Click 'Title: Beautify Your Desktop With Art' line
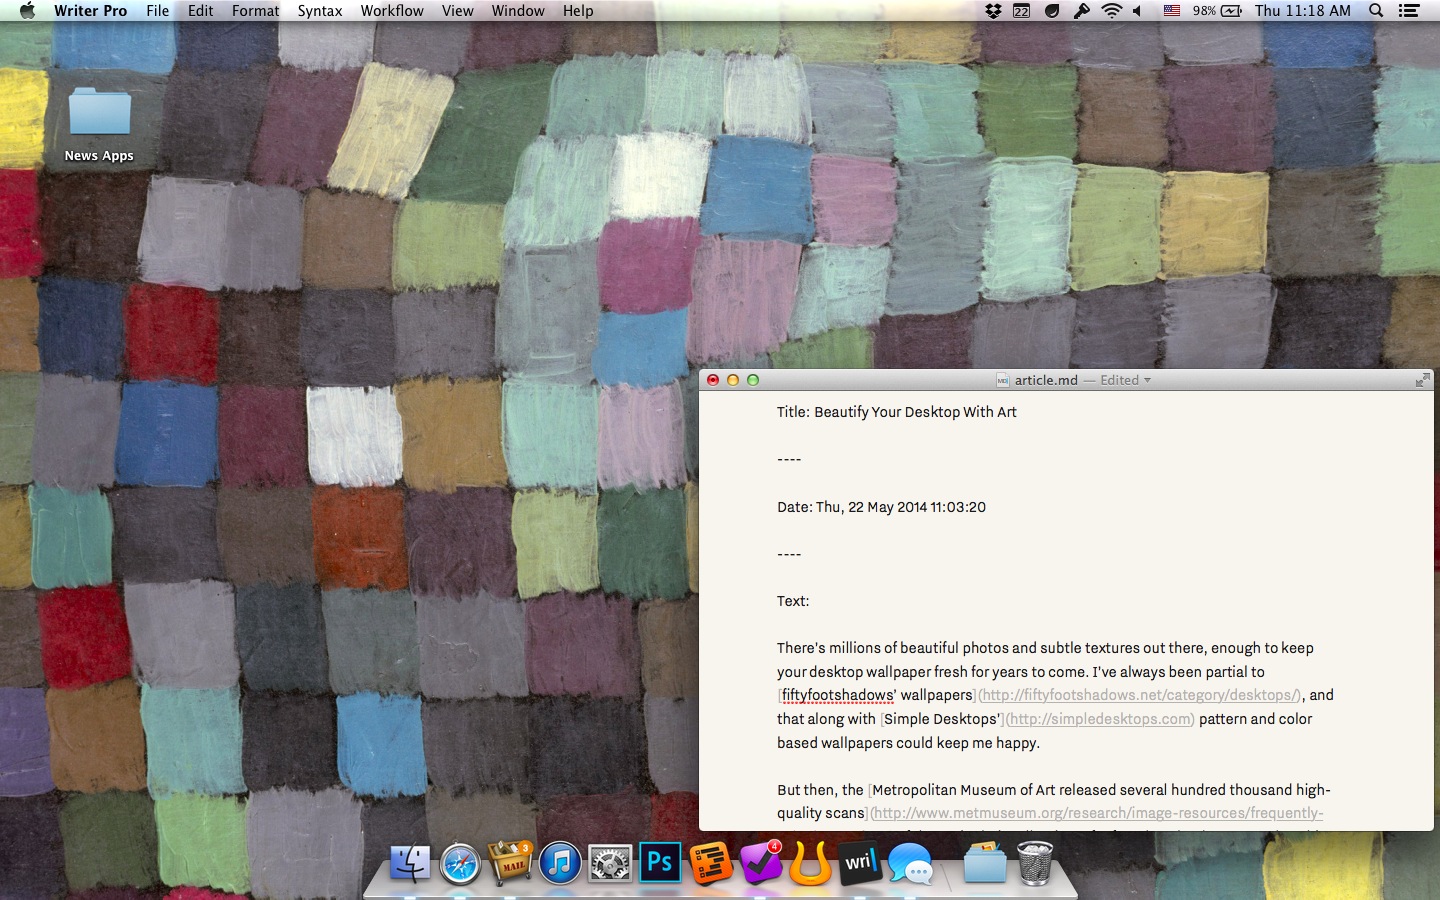This screenshot has width=1440, height=900. tap(897, 412)
